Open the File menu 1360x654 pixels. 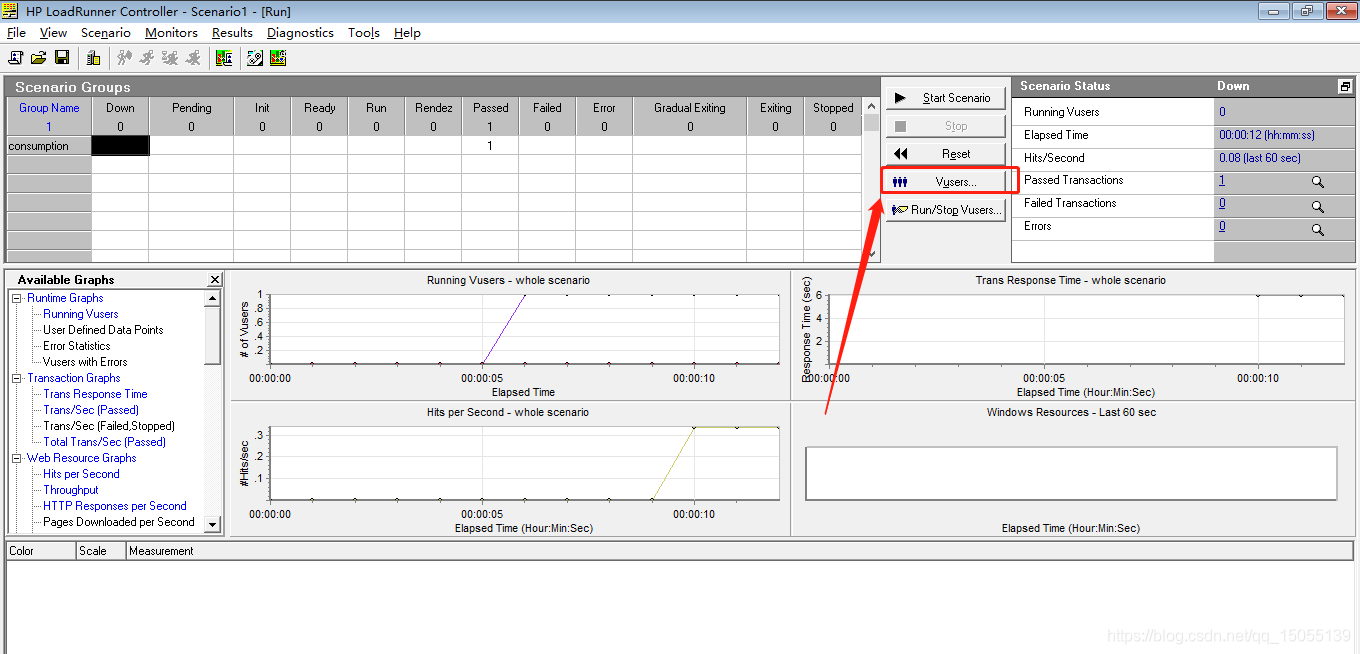click(16, 32)
